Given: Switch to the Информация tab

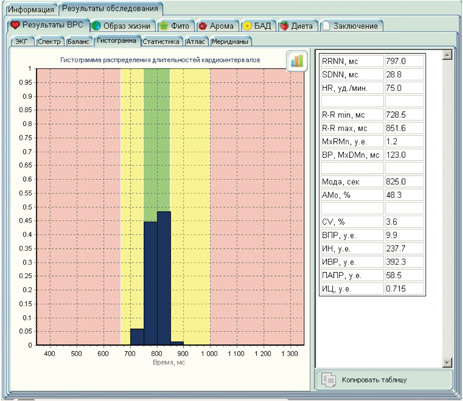Looking at the screenshot, I should 31,10.
